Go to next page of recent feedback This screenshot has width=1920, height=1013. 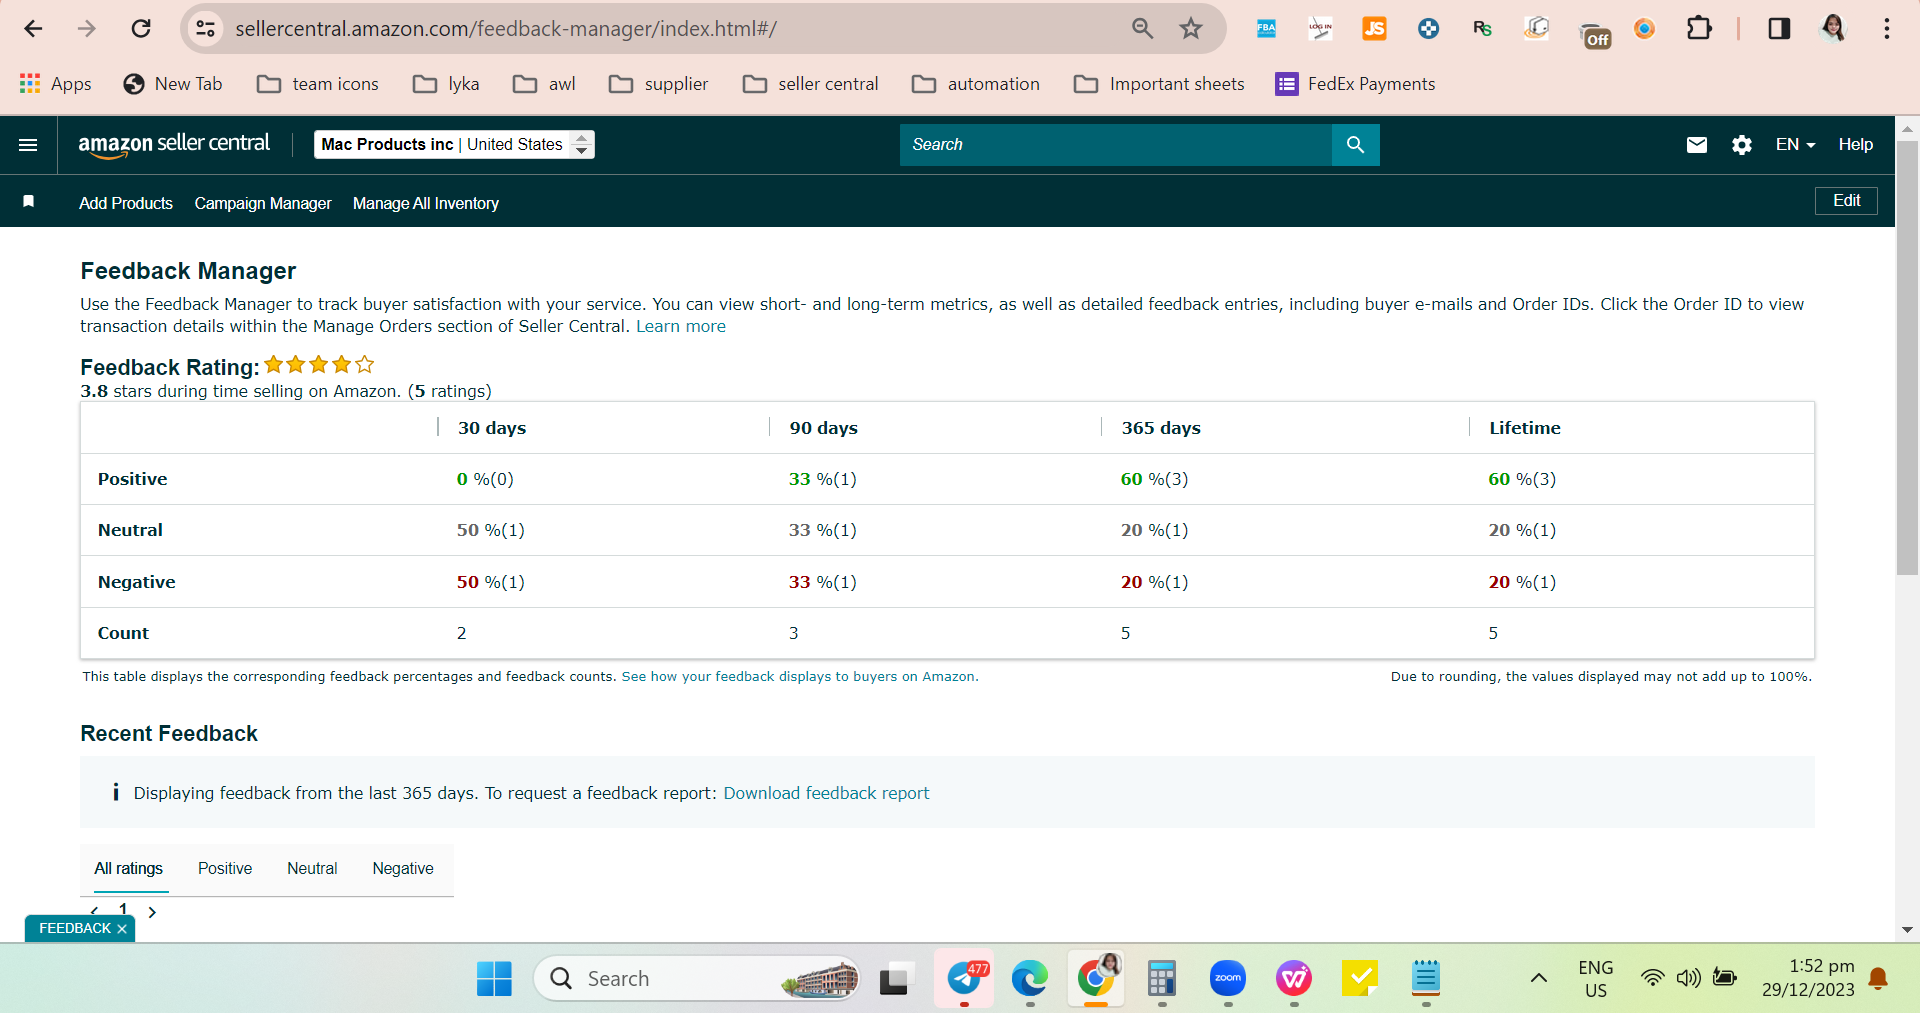(152, 912)
